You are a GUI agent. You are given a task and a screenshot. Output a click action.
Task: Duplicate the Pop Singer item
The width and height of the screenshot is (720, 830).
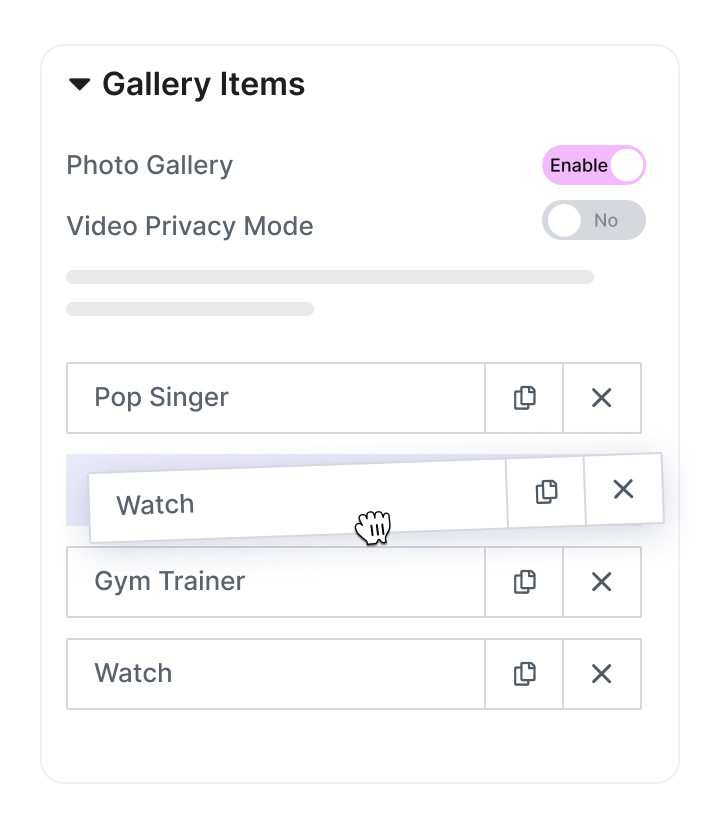[x=524, y=398]
